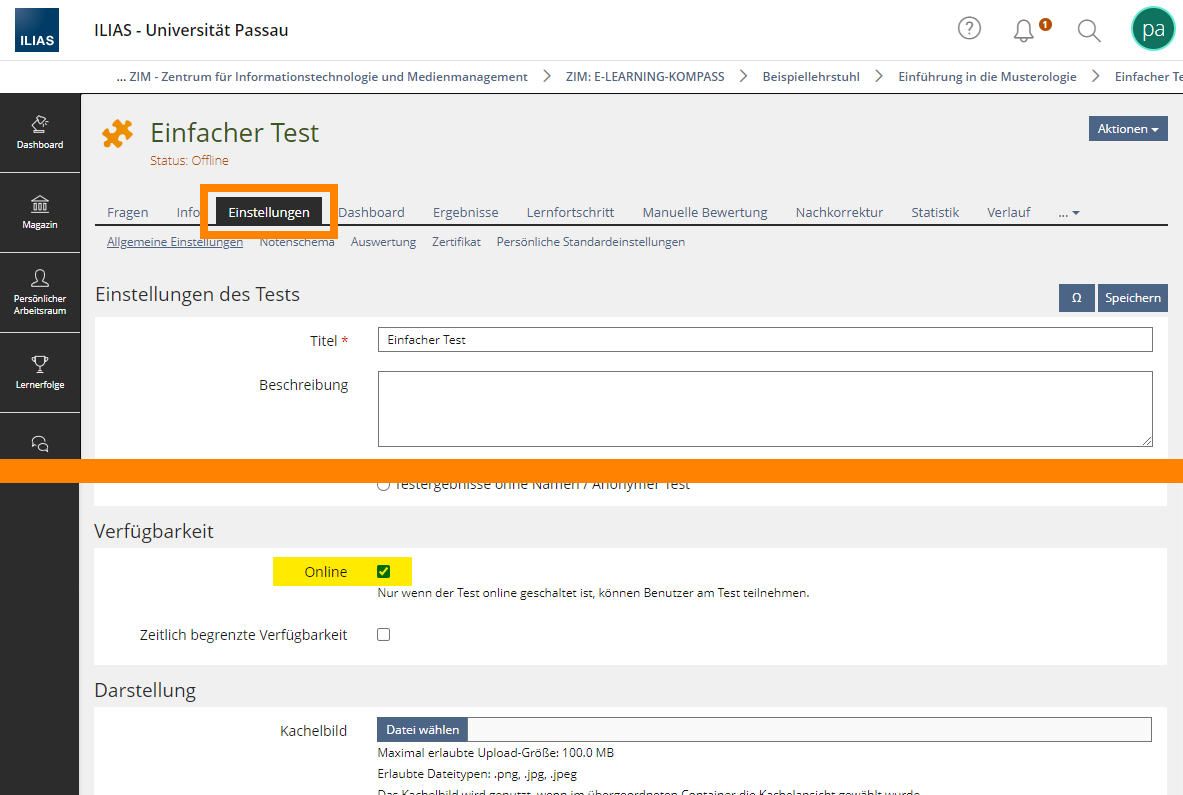Open notifications bell icon
This screenshot has height=795, width=1183.
(1024, 30)
